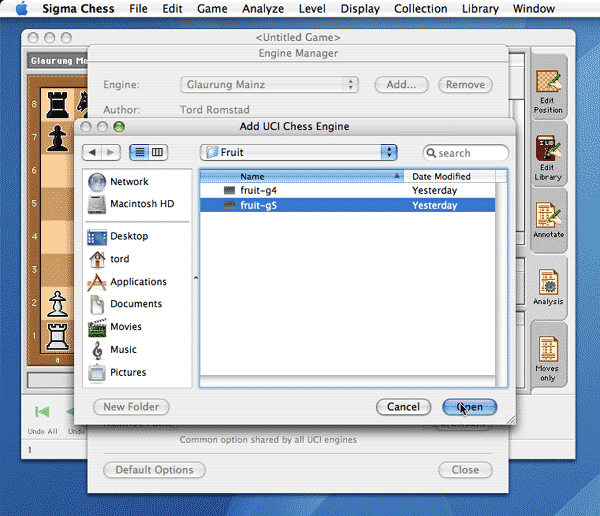Open Music folder in sidebar
Viewport: 600px width, 516px height.
point(113,350)
